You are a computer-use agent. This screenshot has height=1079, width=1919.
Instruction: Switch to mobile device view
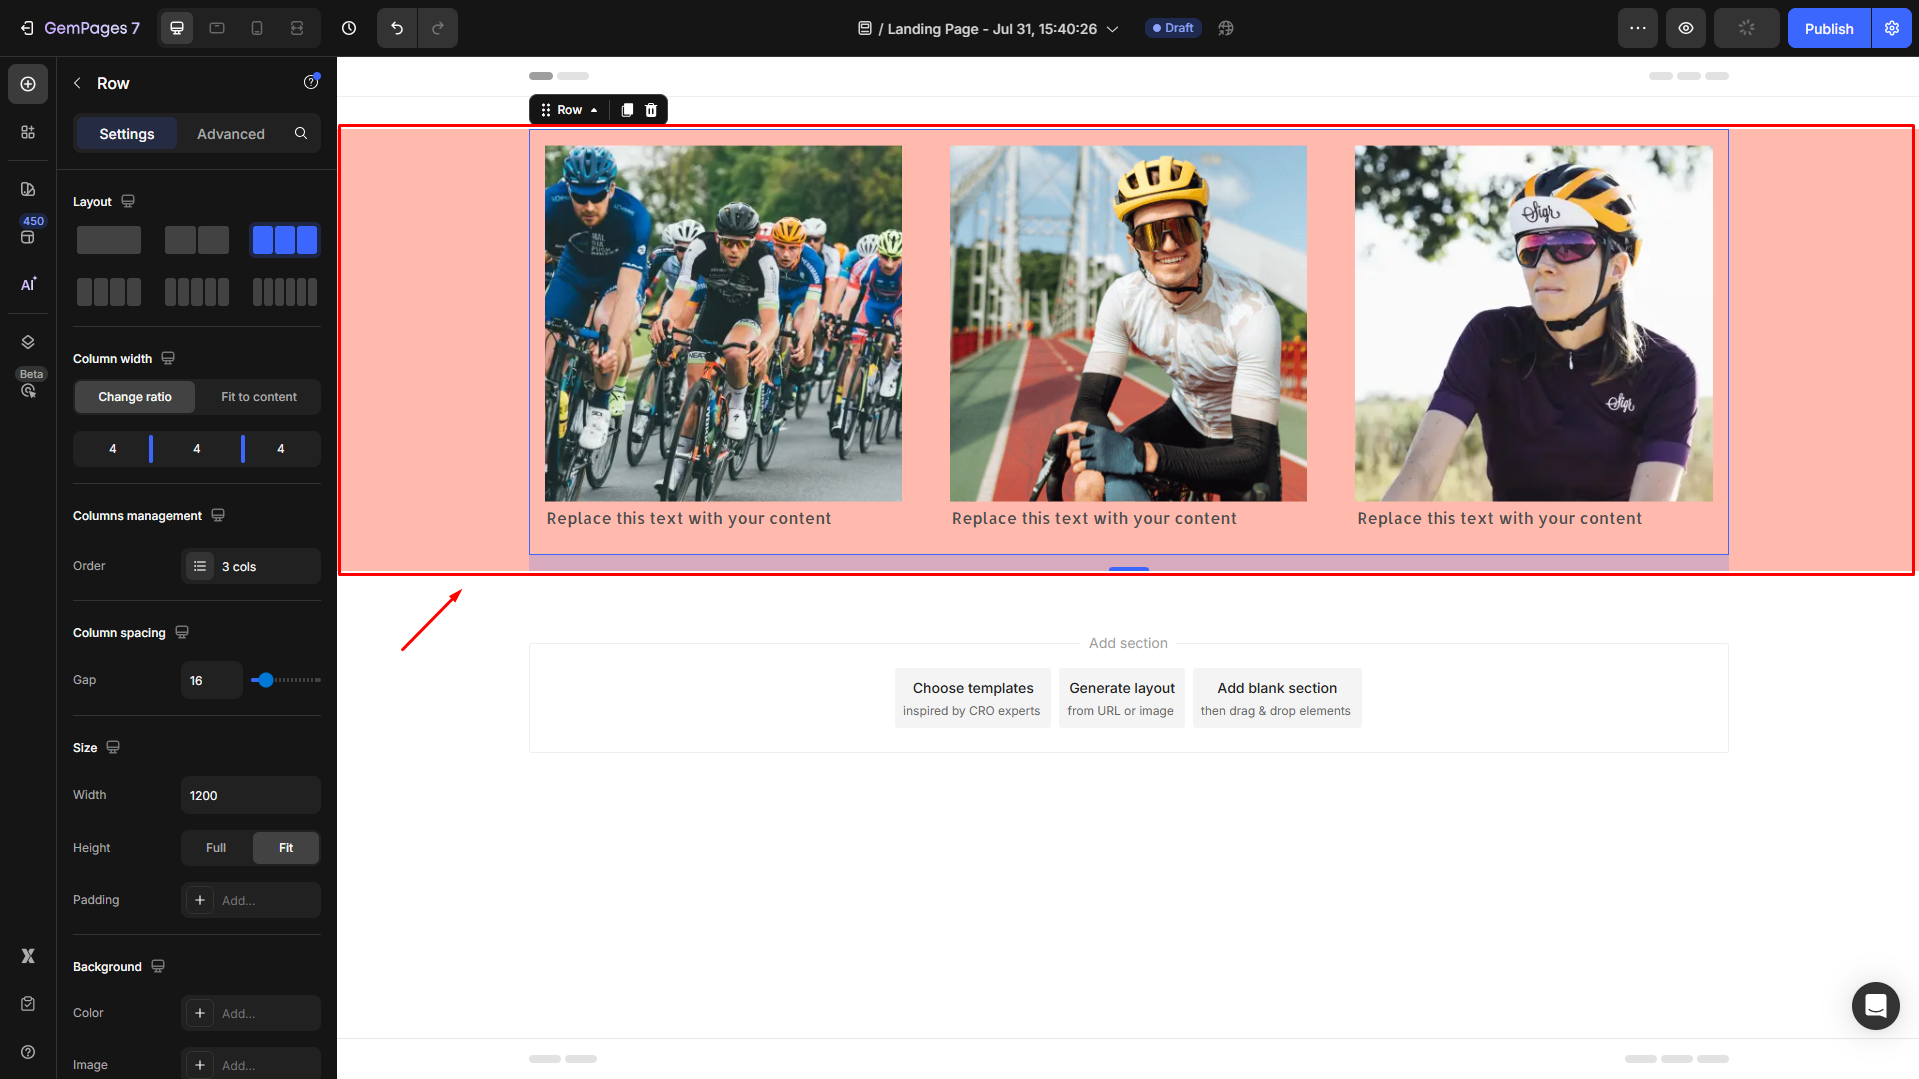257,28
